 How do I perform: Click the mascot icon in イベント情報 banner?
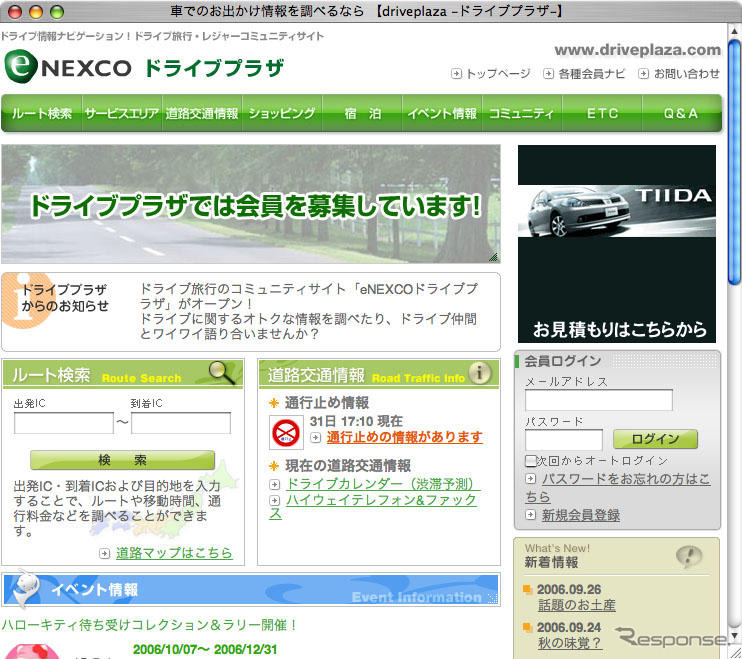[x=25, y=588]
